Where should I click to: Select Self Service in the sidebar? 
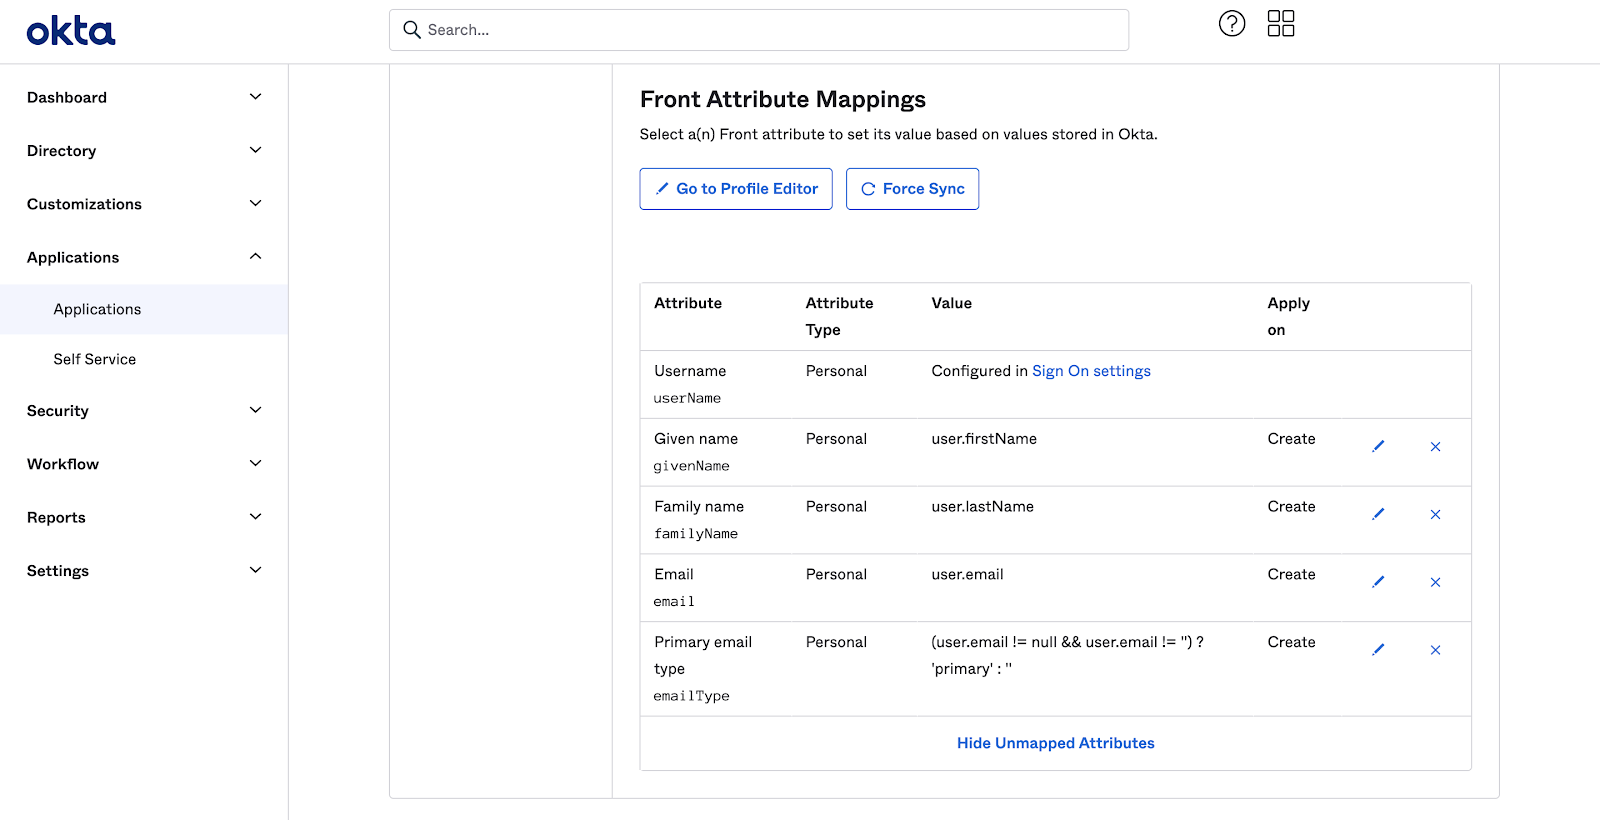click(x=95, y=359)
